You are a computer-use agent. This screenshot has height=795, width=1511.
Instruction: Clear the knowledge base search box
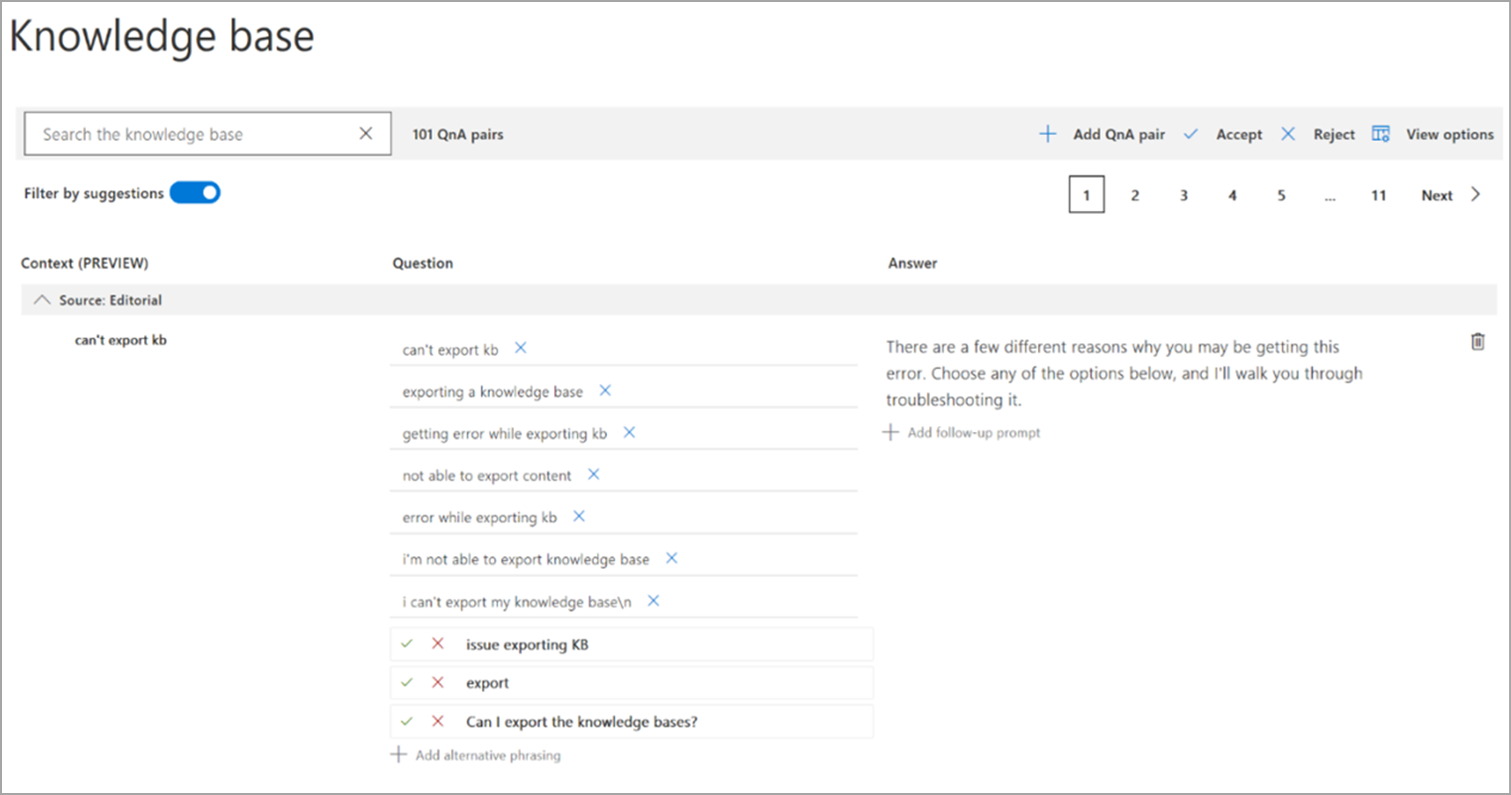pos(366,134)
